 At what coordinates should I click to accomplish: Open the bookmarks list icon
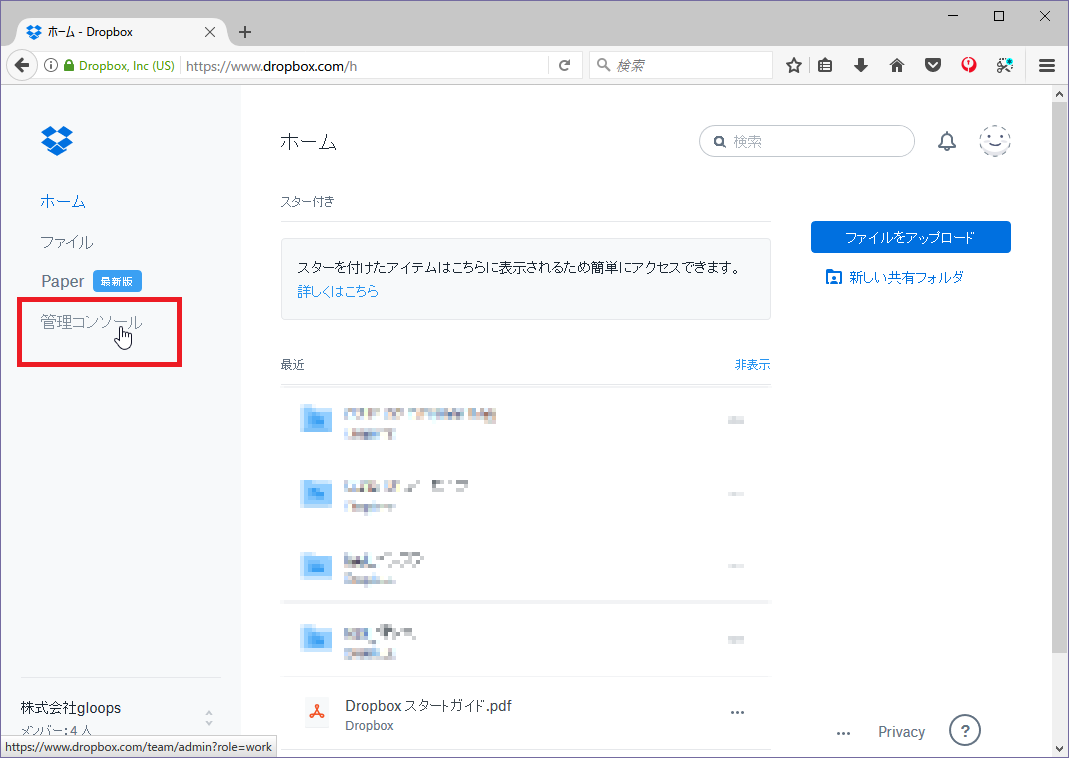(x=825, y=65)
